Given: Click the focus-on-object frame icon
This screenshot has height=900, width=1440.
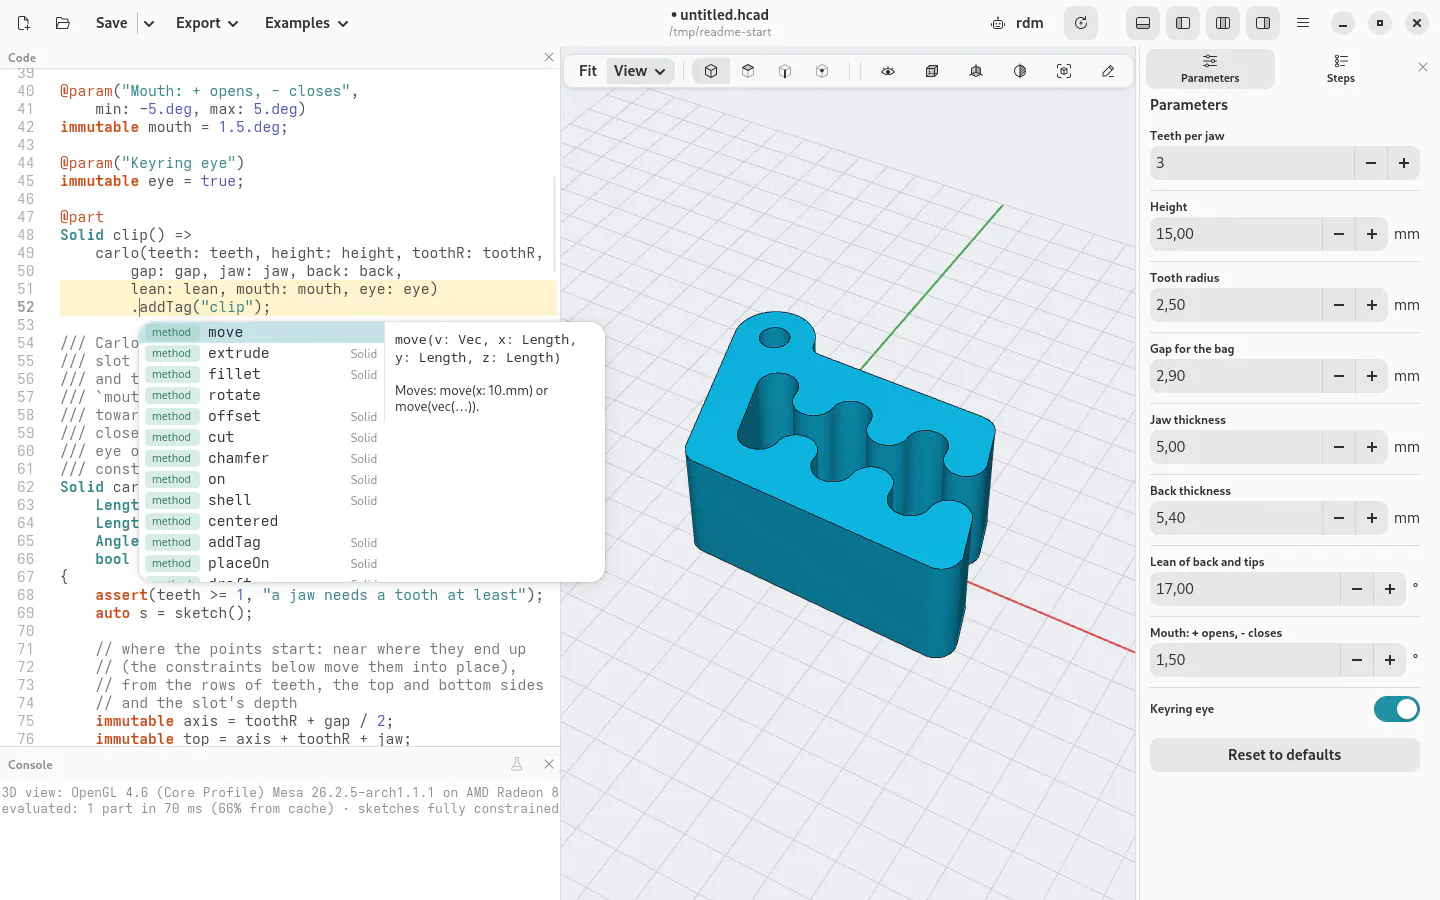Looking at the screenshot, I should (x=1064, y=71).
